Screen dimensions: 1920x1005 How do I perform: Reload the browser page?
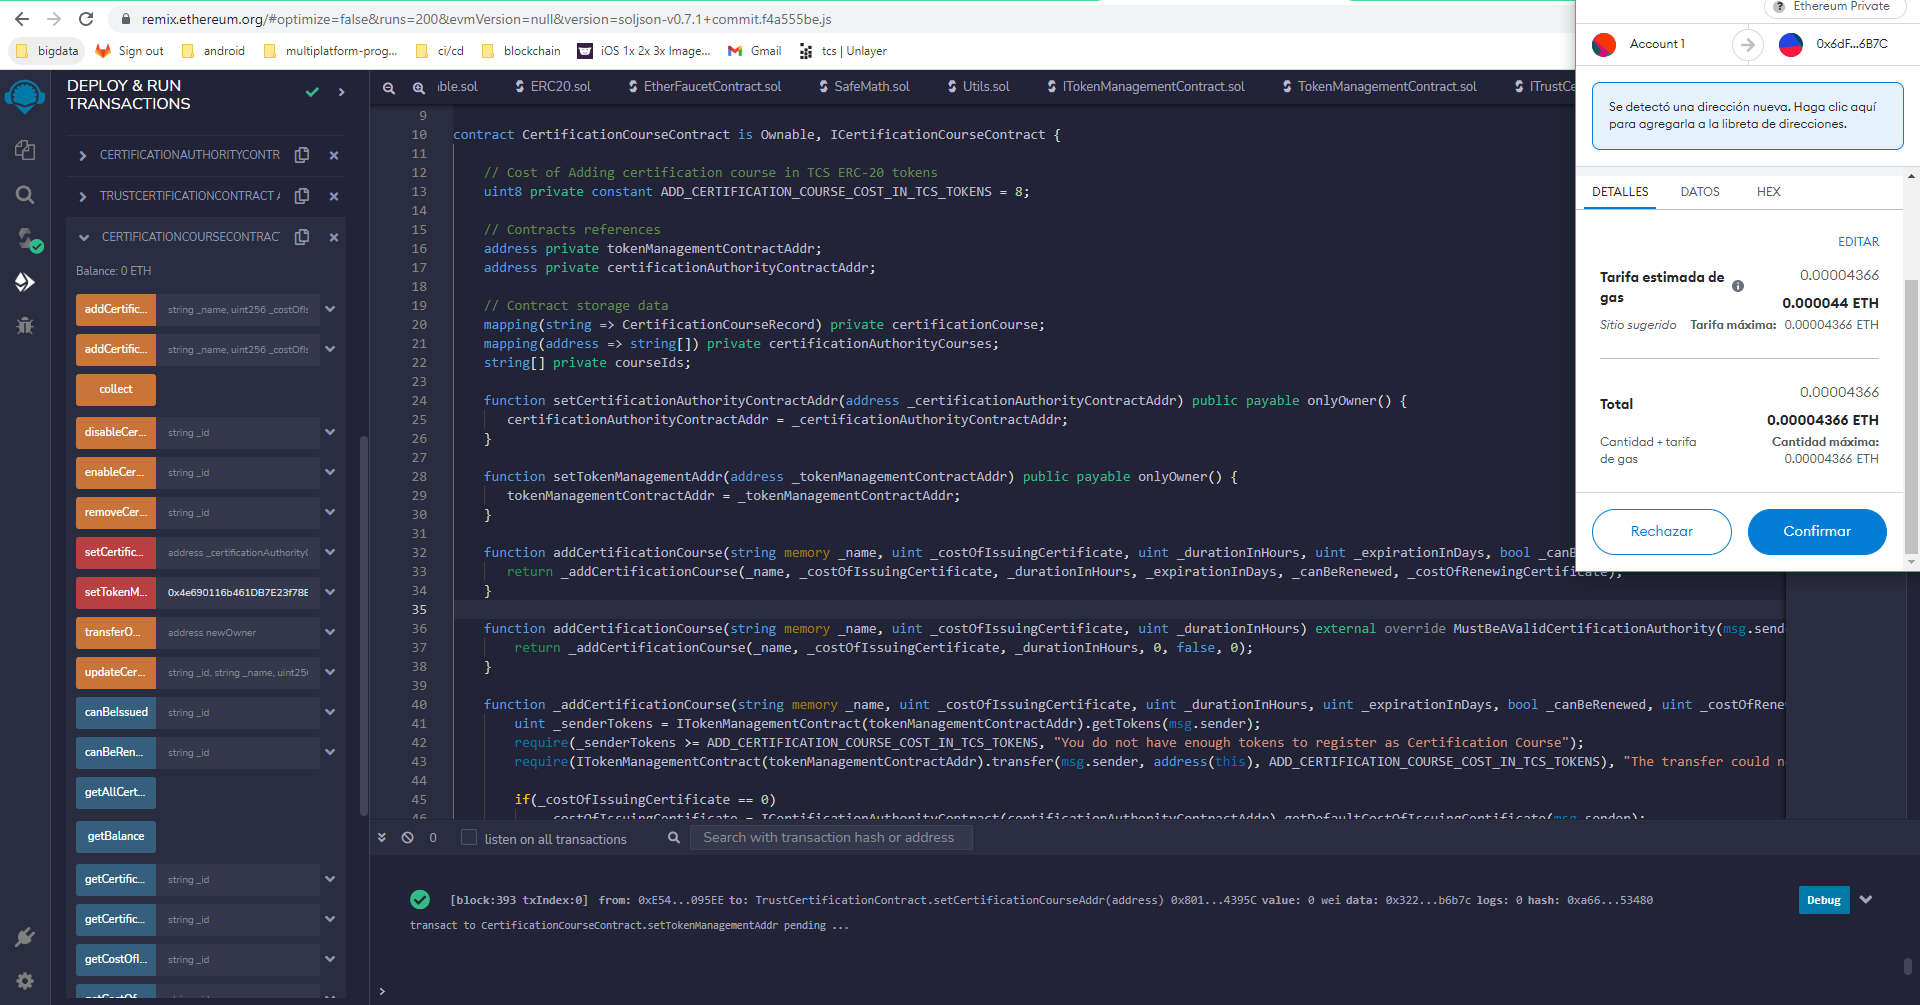(x=86, y=19)
